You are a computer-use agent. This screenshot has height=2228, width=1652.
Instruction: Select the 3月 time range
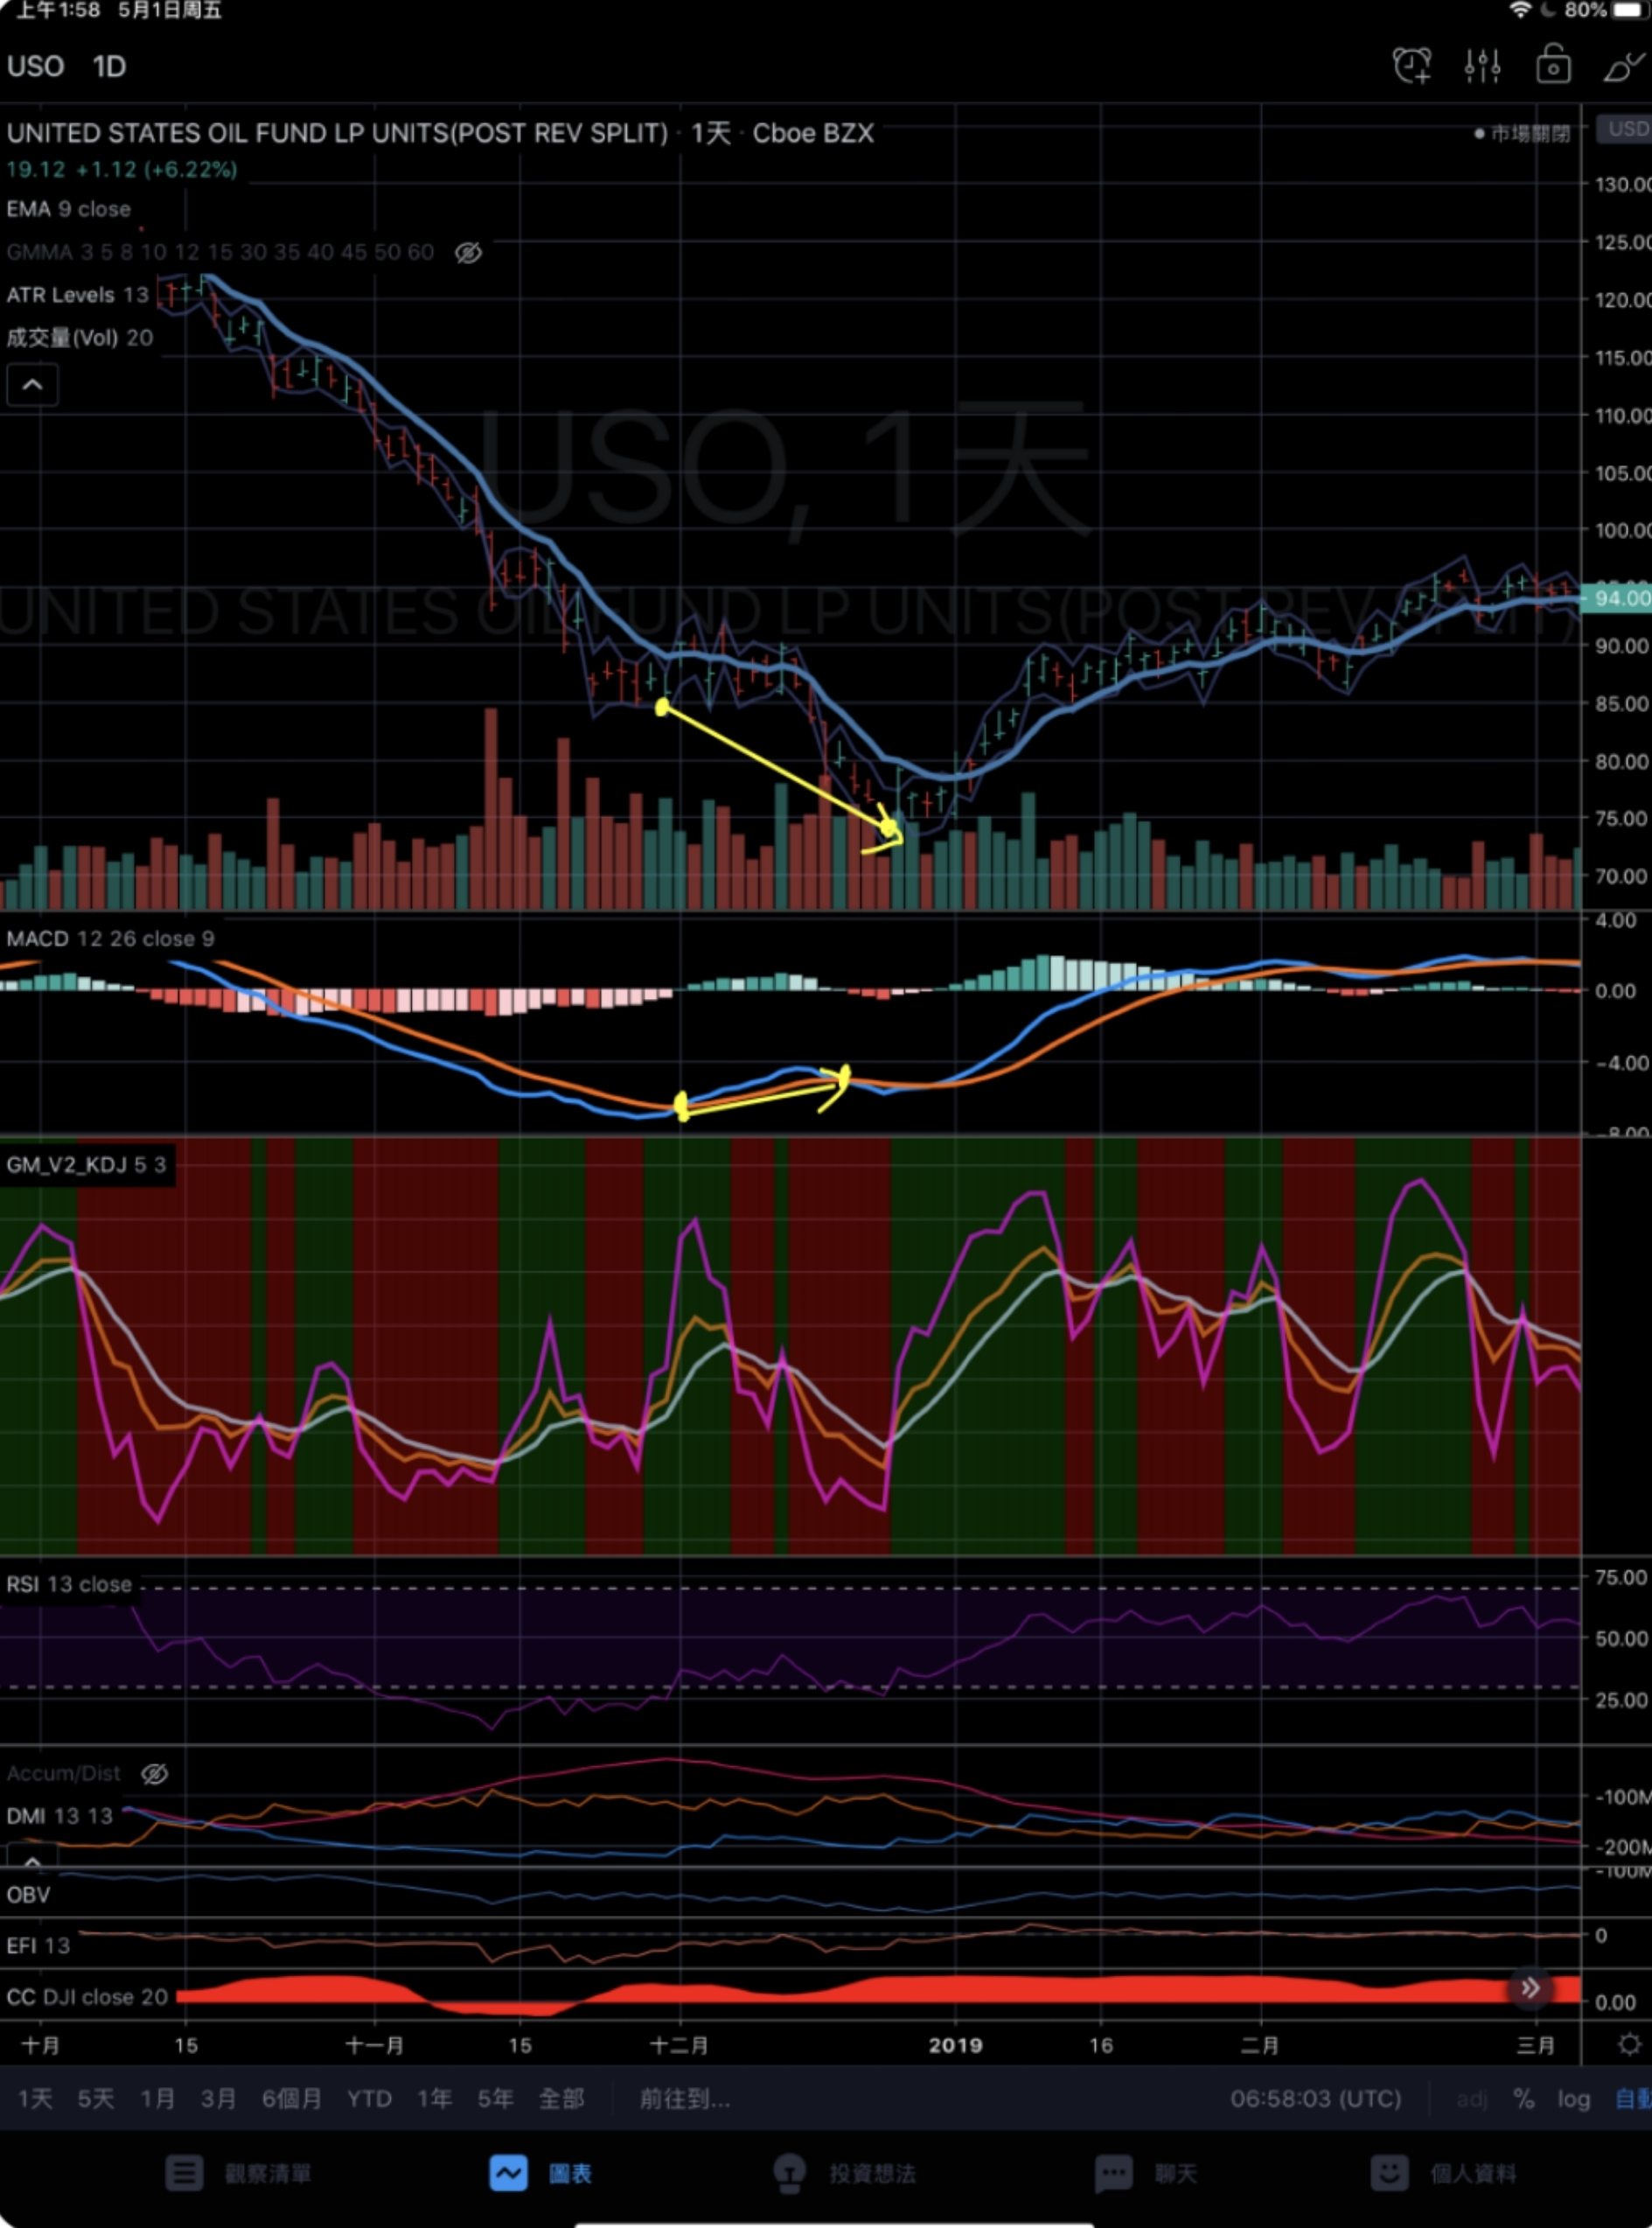pos(218,2098)
